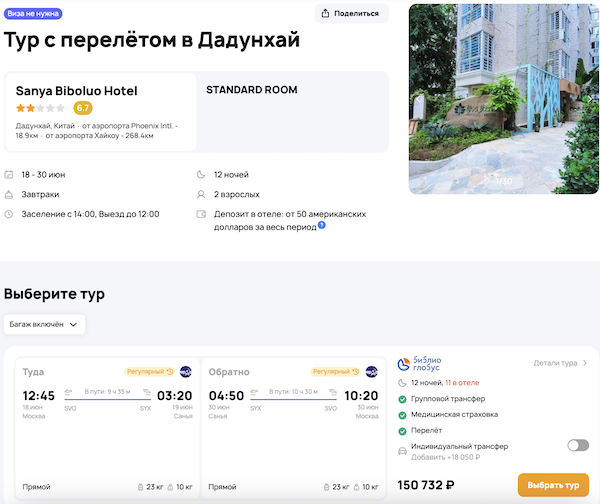Click the return flight airline logo

(371, 372)
